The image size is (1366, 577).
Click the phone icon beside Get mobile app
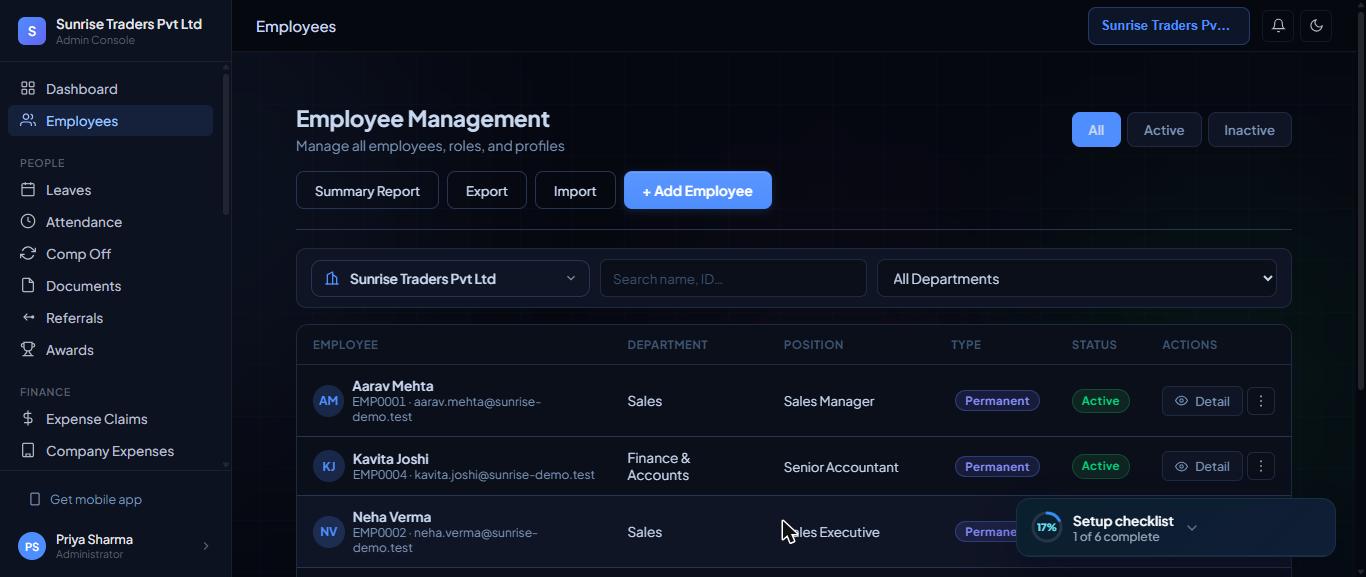click(35, 499)
